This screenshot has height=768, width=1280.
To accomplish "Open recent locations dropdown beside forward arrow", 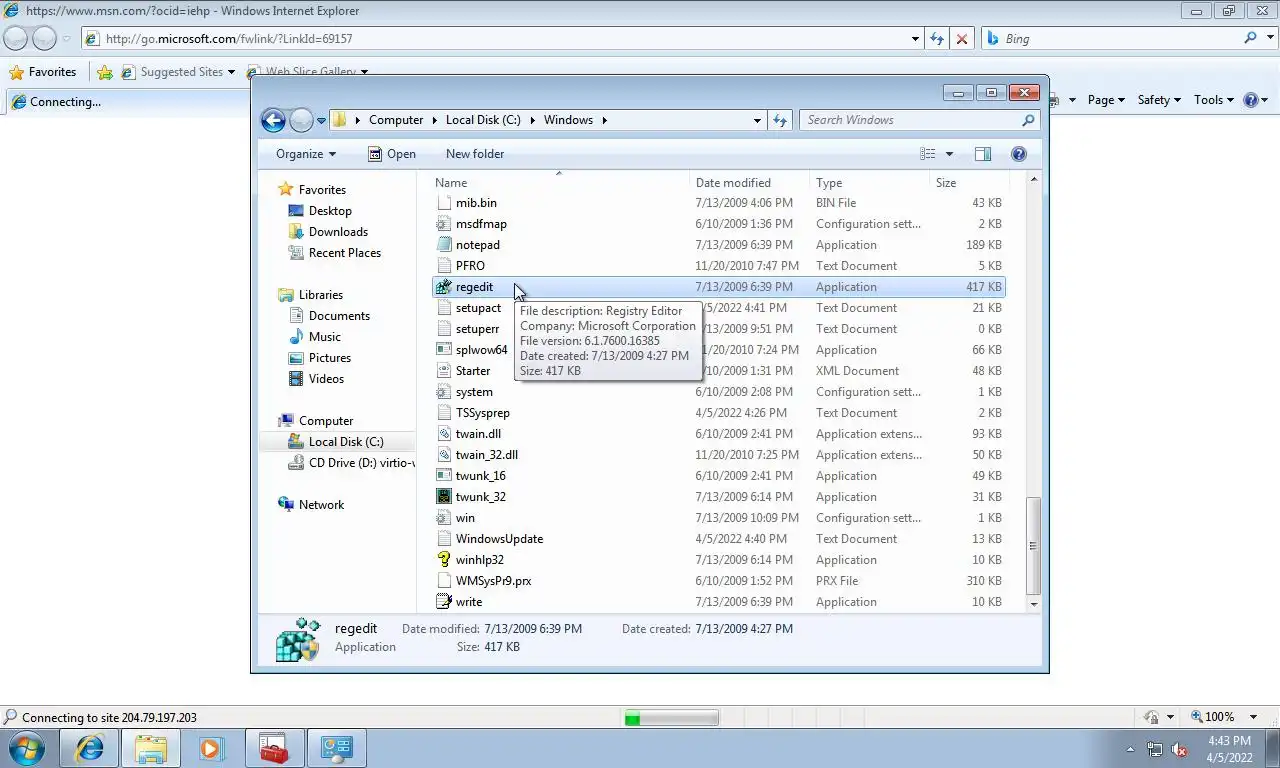I will click(x=321, y=120).
